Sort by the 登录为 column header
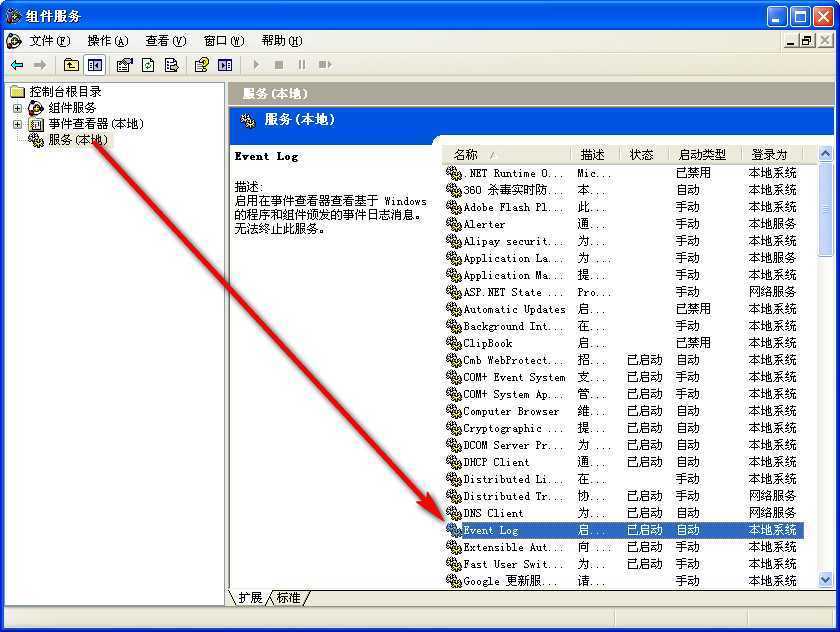 tap(771, 155)
